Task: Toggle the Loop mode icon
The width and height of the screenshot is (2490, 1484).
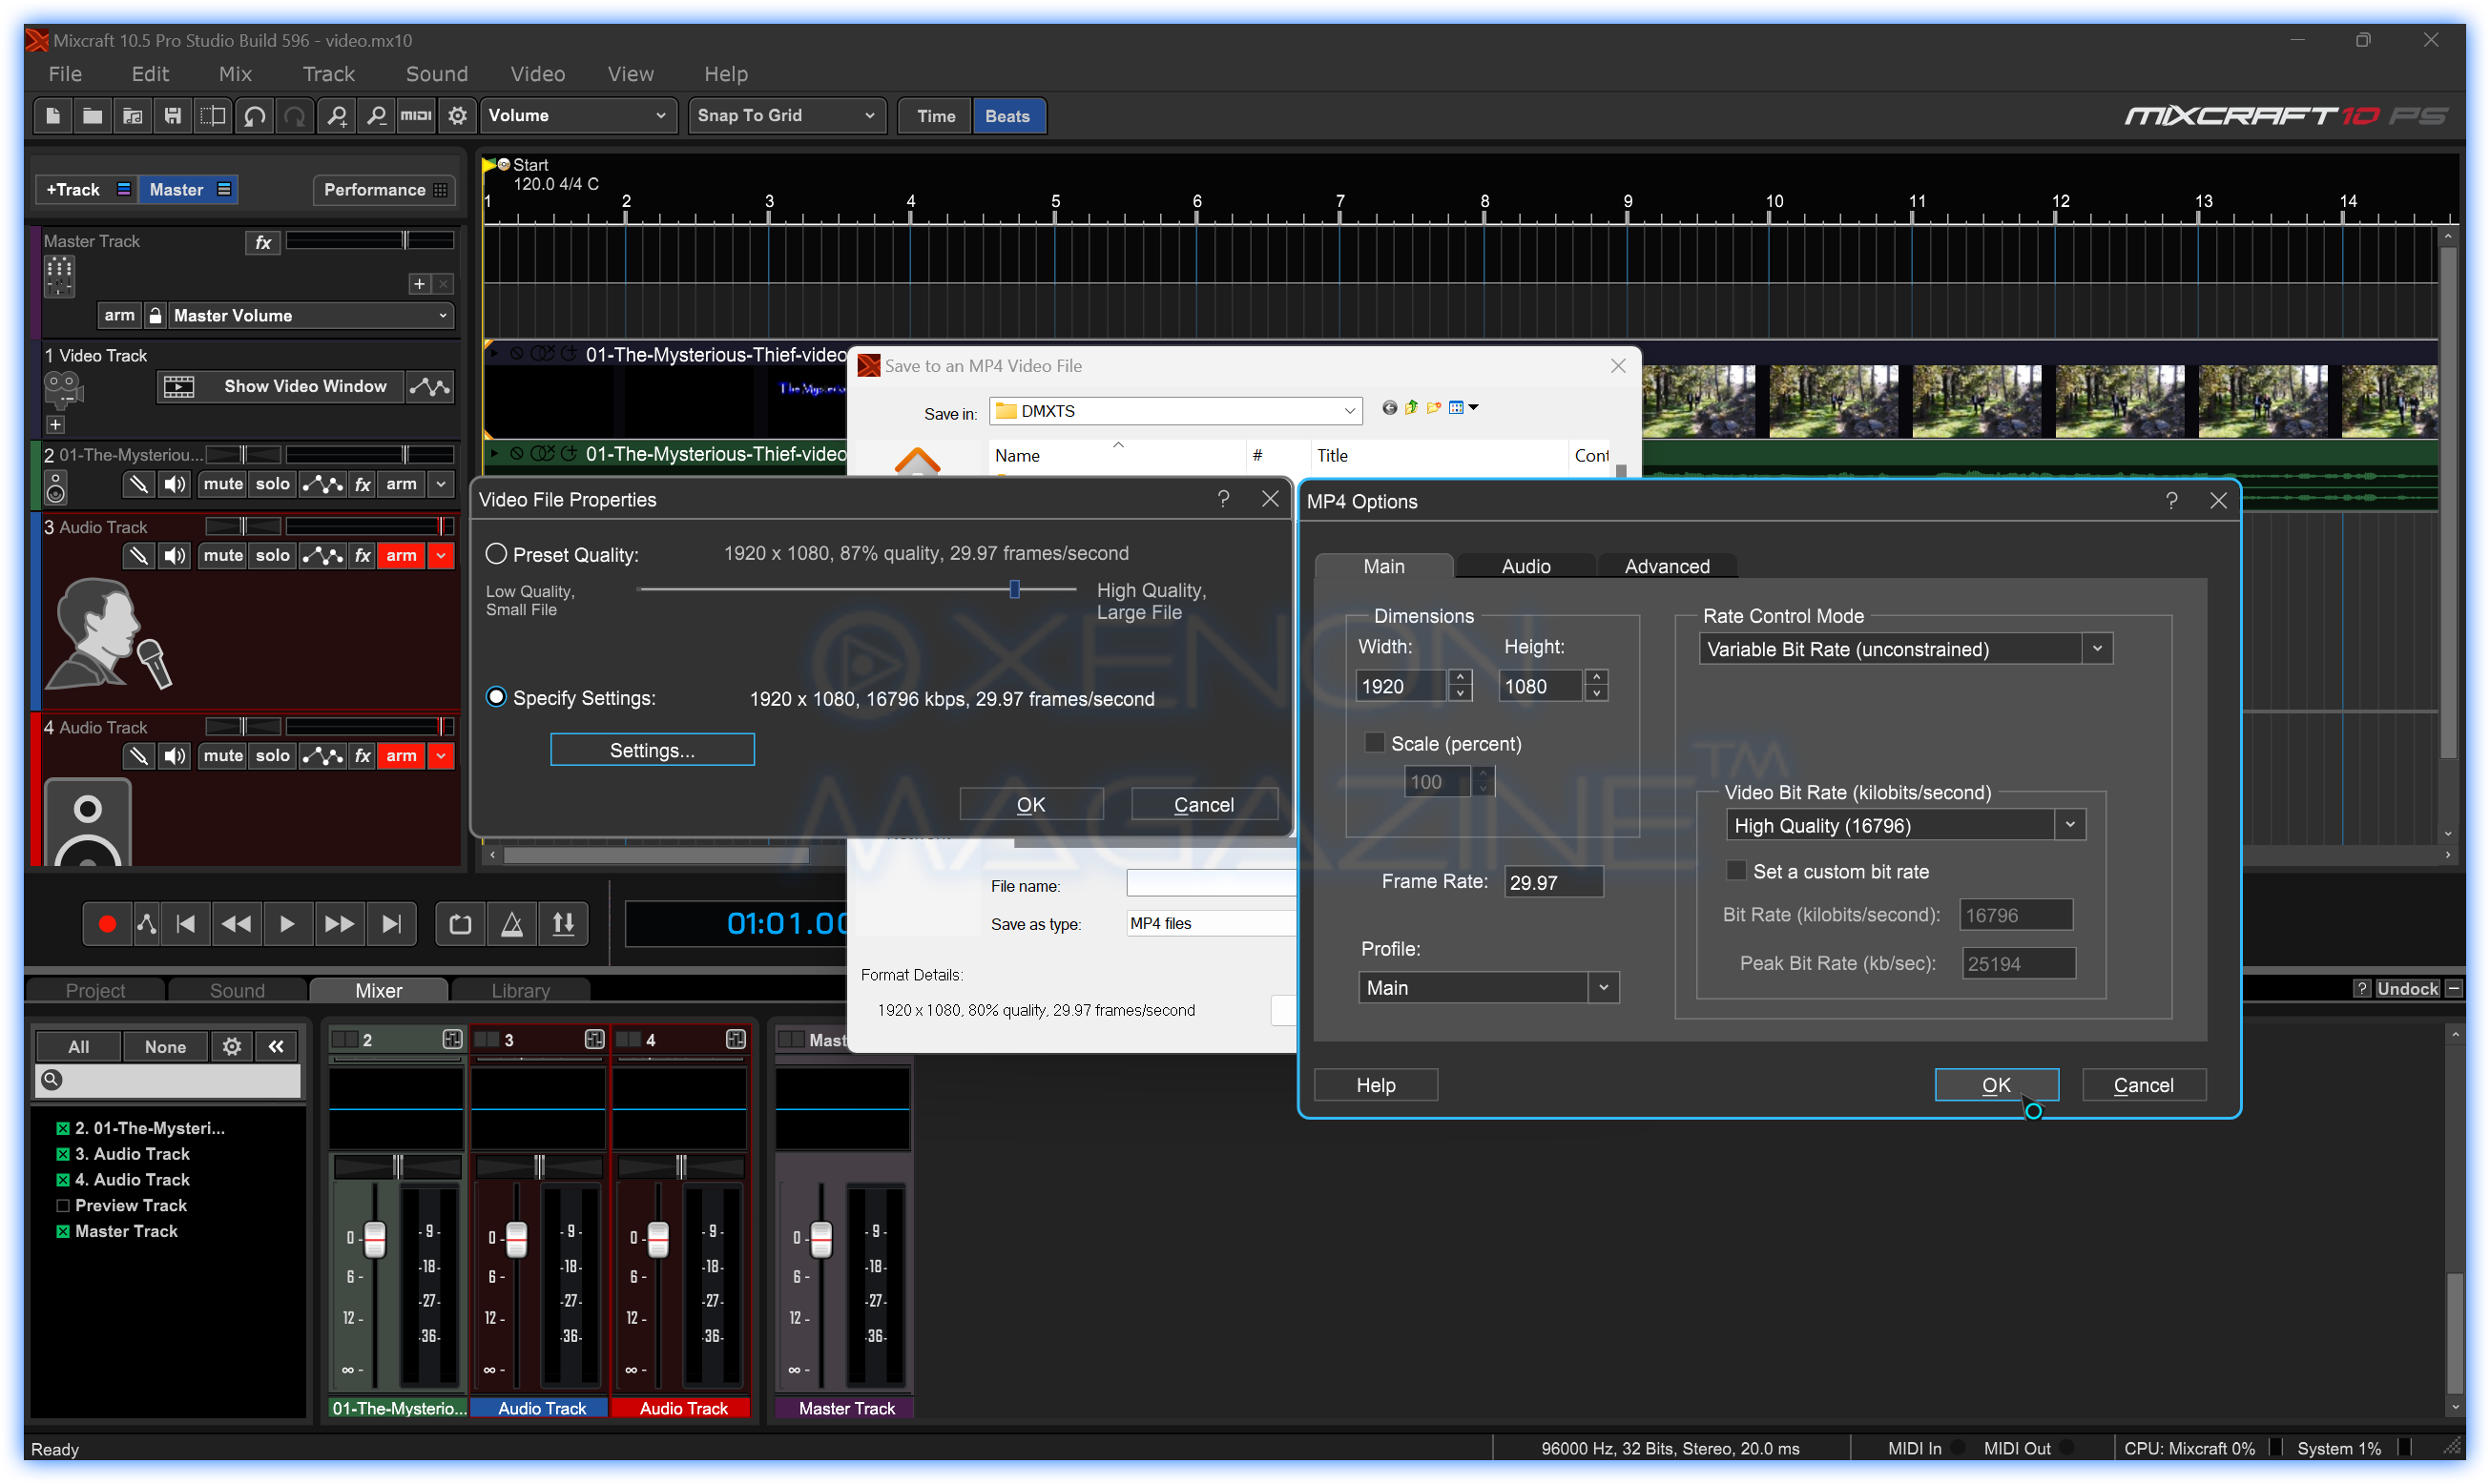Action: click(460, 924)
